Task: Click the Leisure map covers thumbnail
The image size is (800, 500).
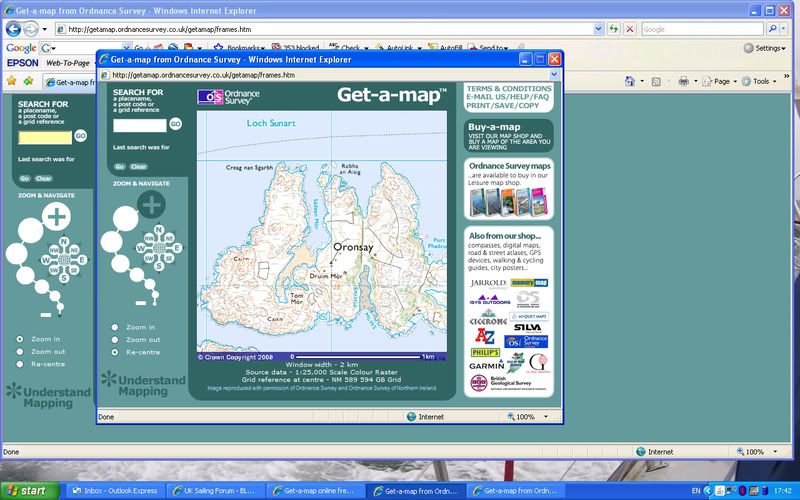Action: coord(508,202)
